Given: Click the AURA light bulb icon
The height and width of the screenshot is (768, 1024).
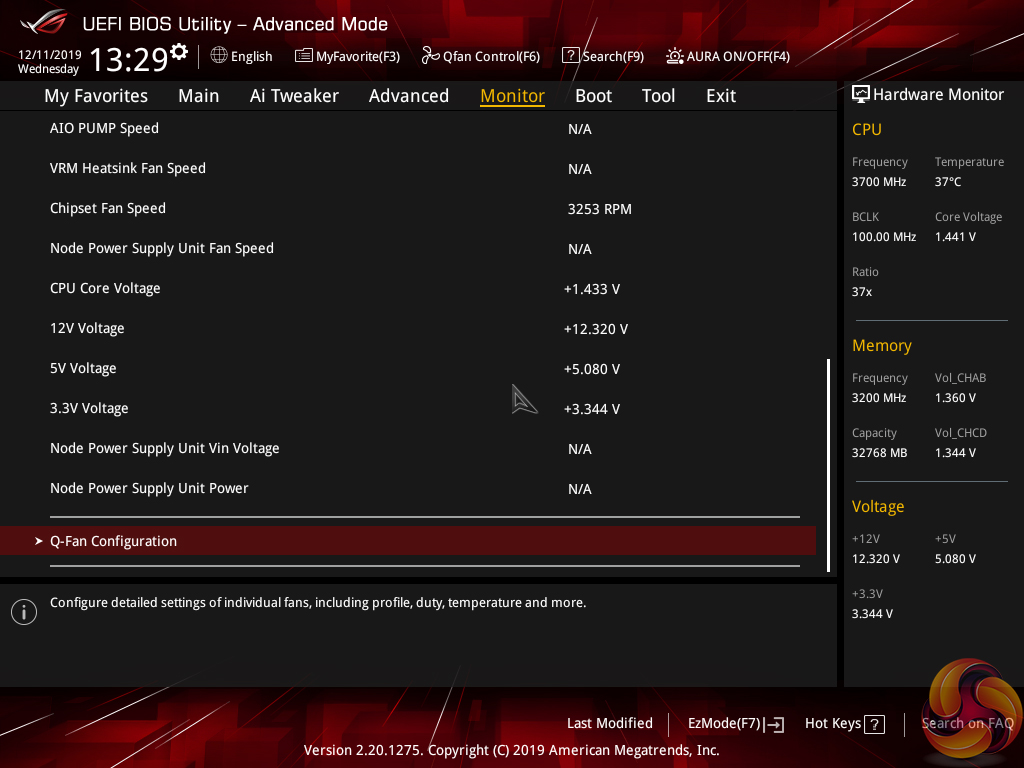Looking at the screenshot, I should pos(675,56).
